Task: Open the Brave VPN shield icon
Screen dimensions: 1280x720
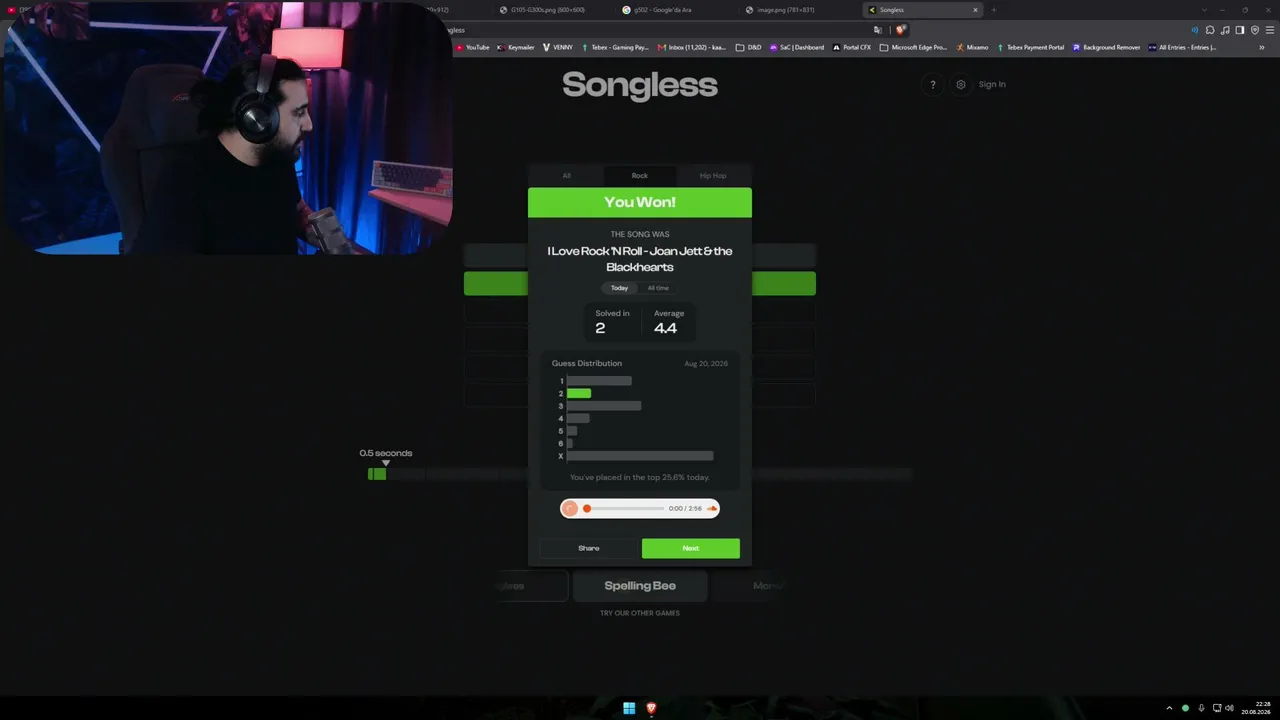Action: click(1255, 30)
